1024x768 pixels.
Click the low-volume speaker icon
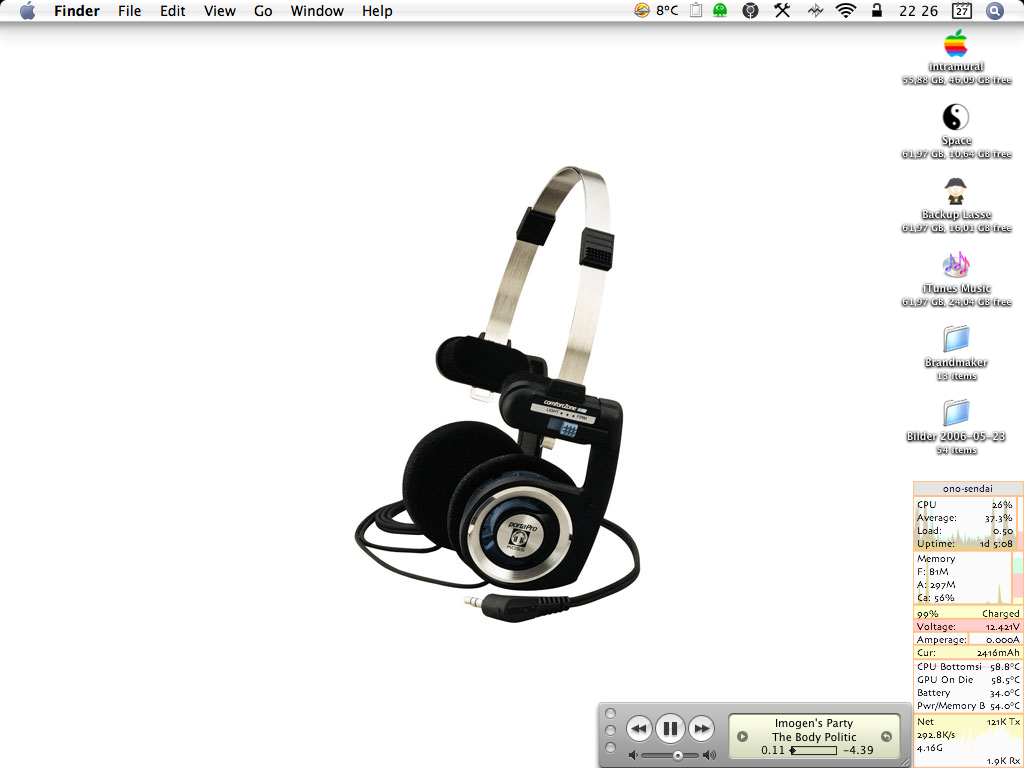point(632,756)
